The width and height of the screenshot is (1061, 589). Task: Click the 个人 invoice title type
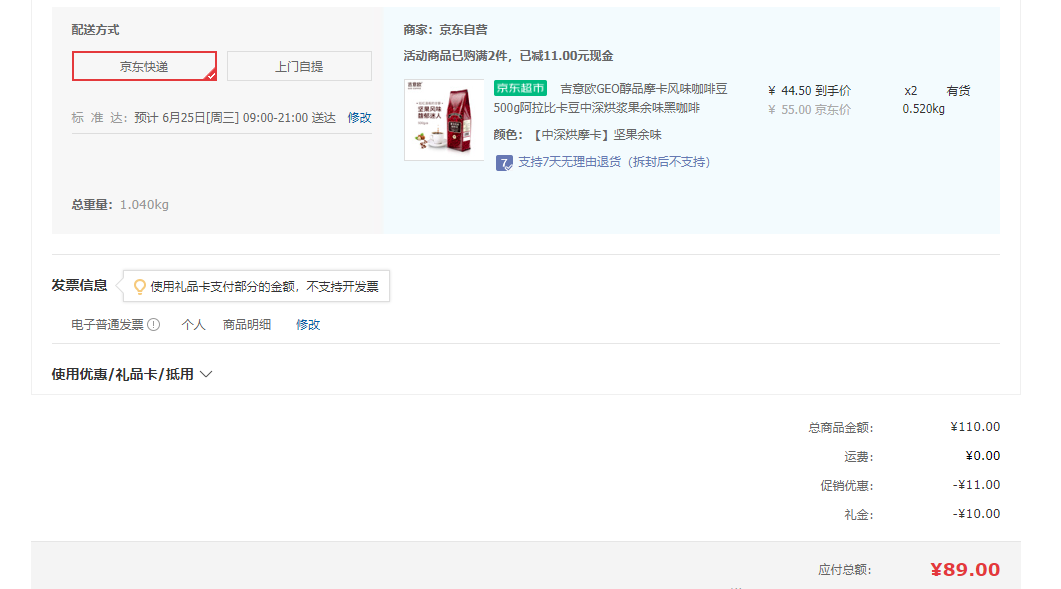tap(193, 325)
